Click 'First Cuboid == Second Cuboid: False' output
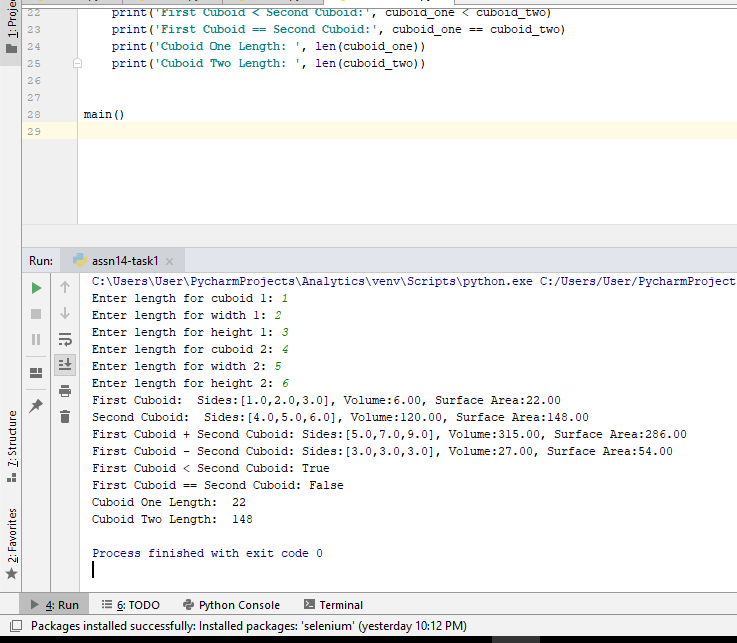The width and height of the screenshot is (737, 643). (x=218, y=486)
